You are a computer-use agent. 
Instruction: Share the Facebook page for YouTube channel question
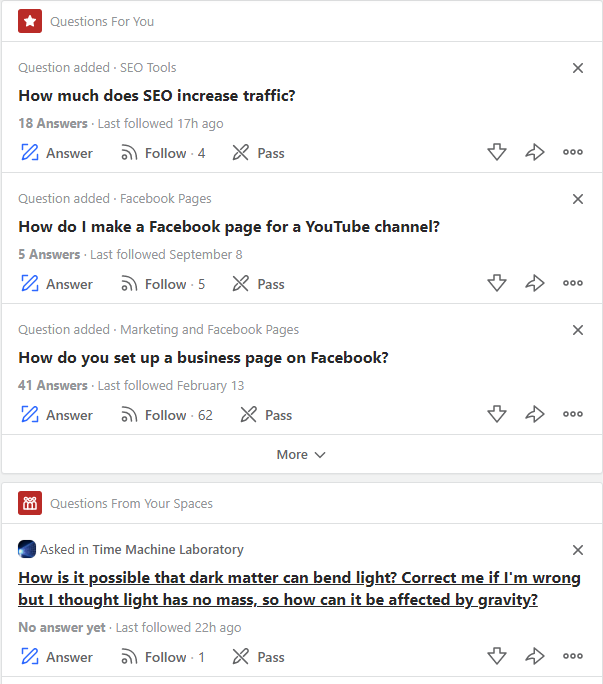[x=534, y=283]
